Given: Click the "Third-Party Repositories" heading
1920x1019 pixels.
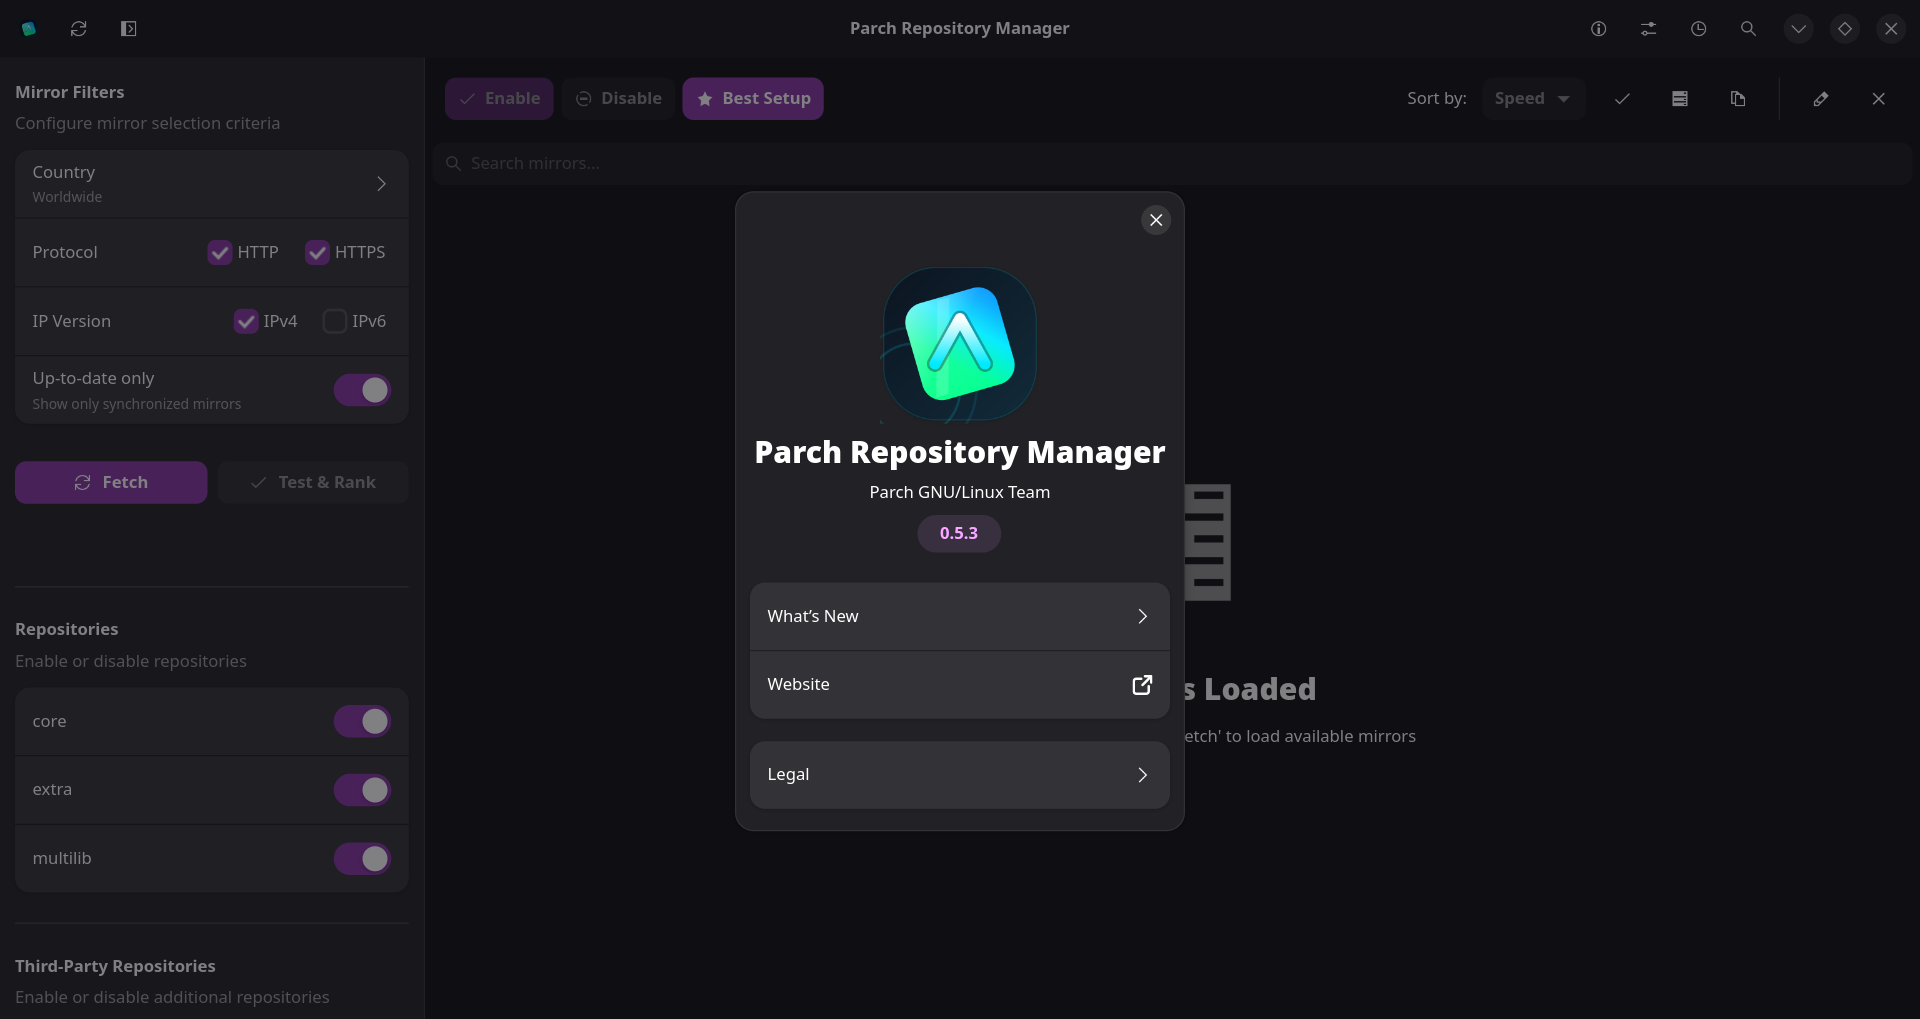Looking at the screenshot, I should [115, 967].
